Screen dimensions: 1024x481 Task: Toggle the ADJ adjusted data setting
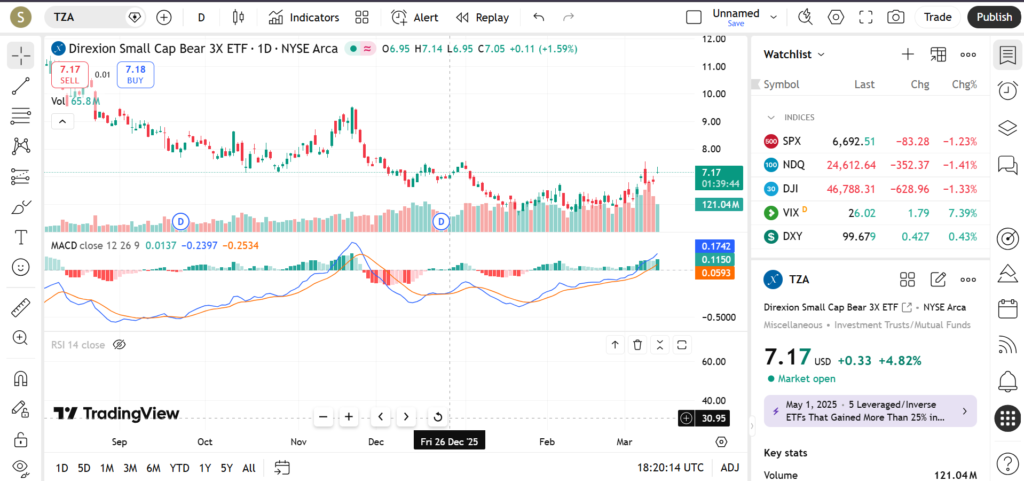[x=730, y=467]
